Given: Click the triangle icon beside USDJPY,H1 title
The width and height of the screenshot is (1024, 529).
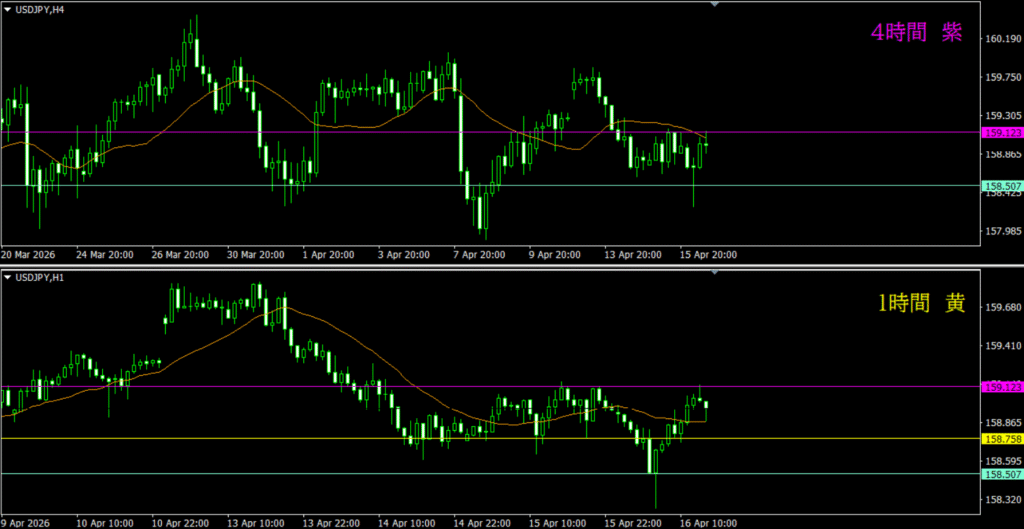Looking at the screenshot, I should (x=7, y=276).
